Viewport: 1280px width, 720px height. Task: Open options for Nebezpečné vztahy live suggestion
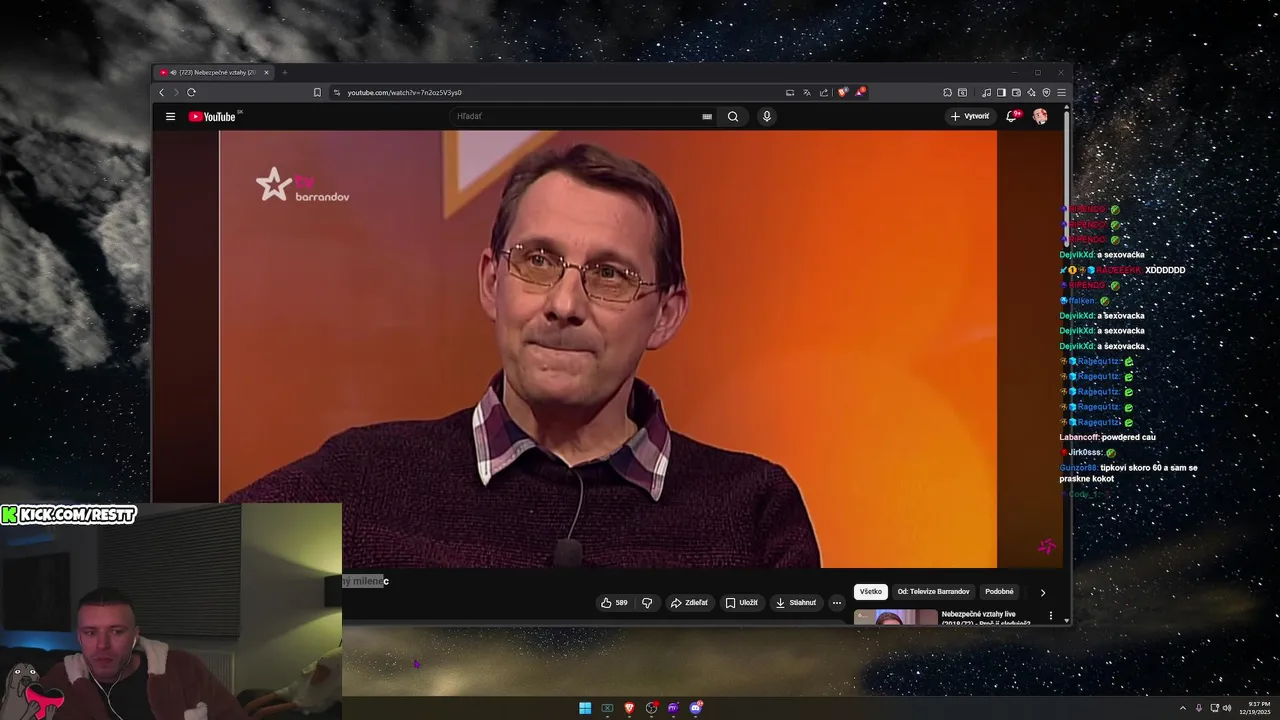pos(1050,616)
